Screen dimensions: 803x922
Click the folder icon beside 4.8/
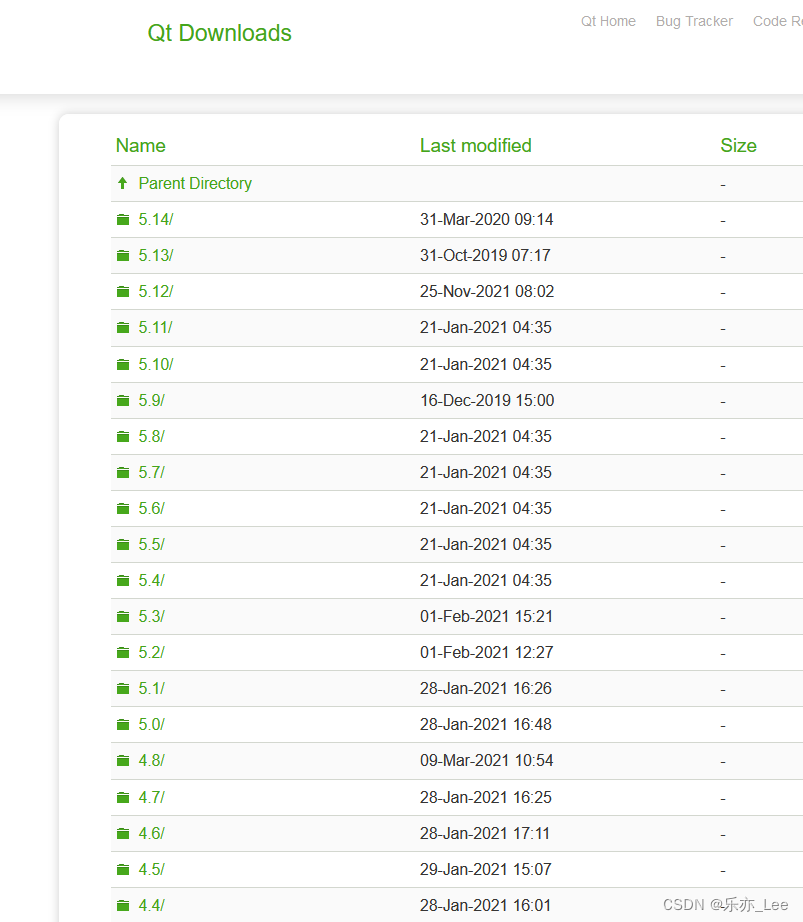(x=123, y=760)
